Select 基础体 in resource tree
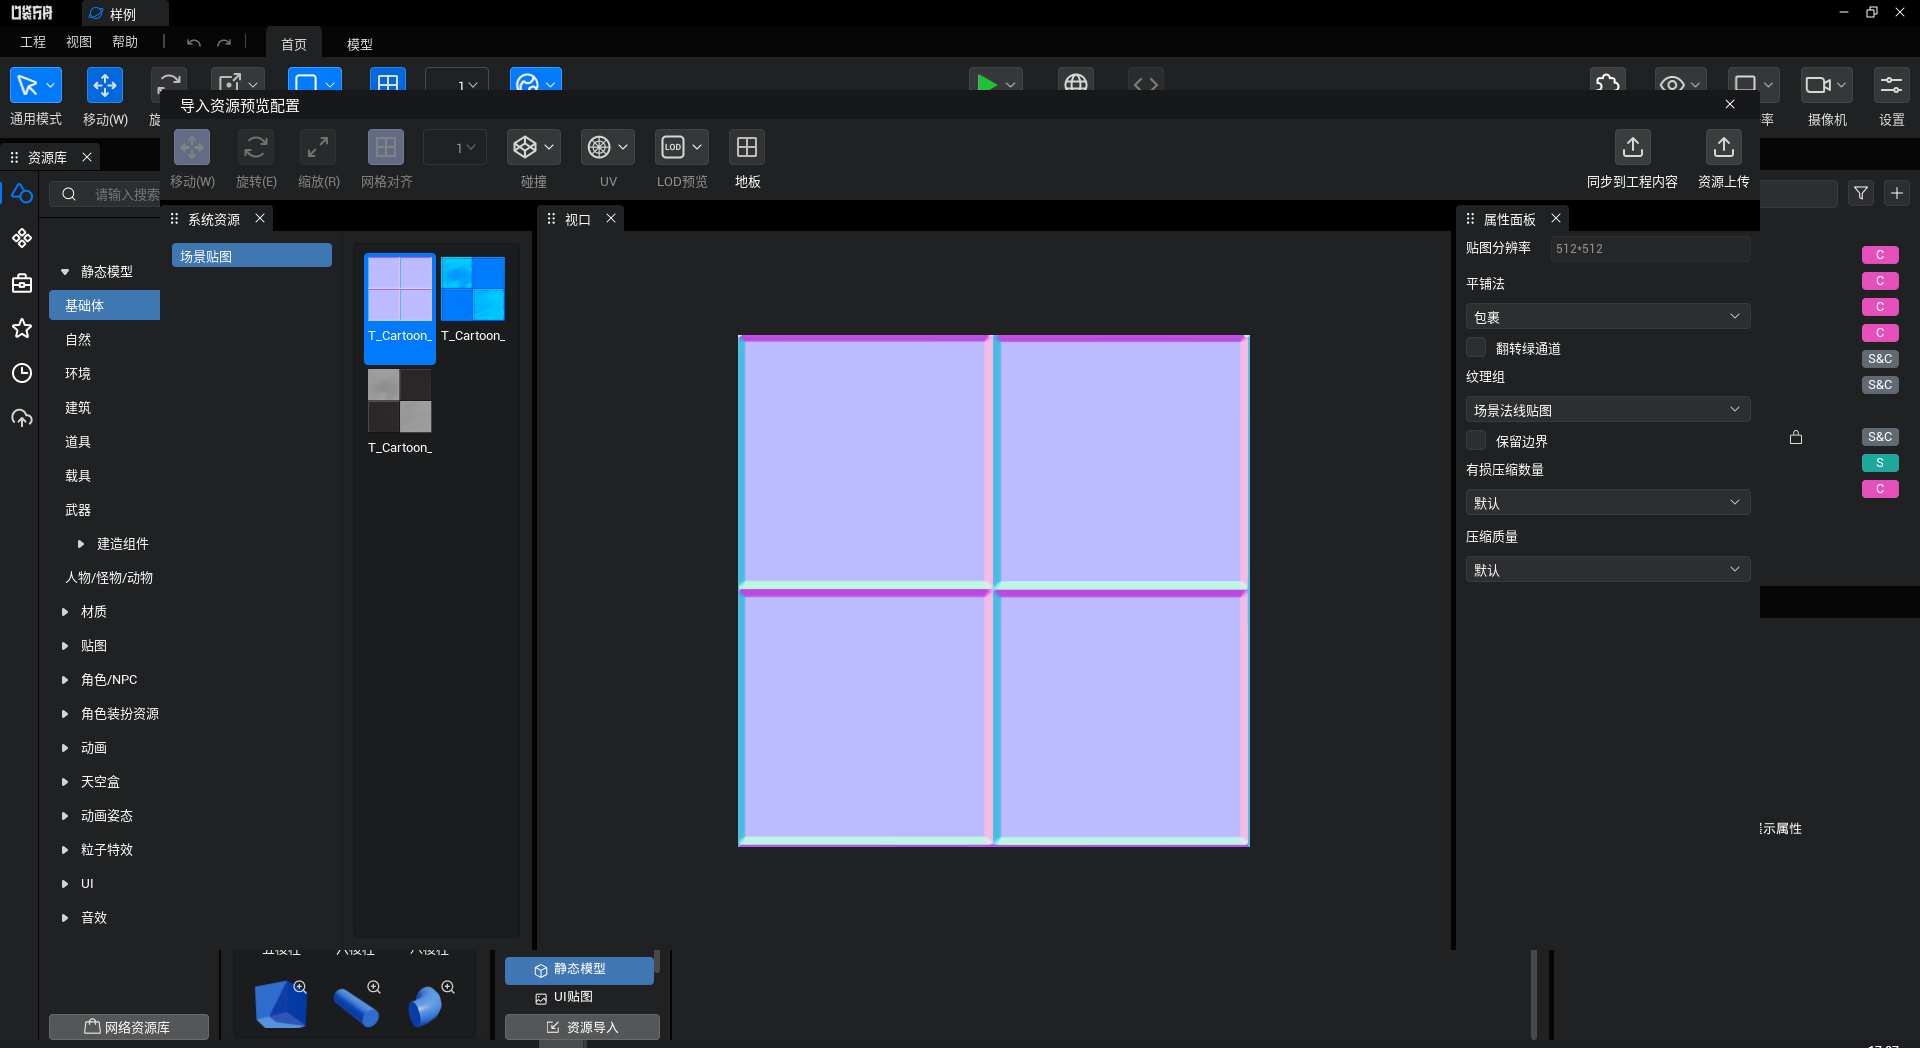Image resolution: width=1920 pixels, height=1048 pixels. pyautogui.click(x=104, y=305)
